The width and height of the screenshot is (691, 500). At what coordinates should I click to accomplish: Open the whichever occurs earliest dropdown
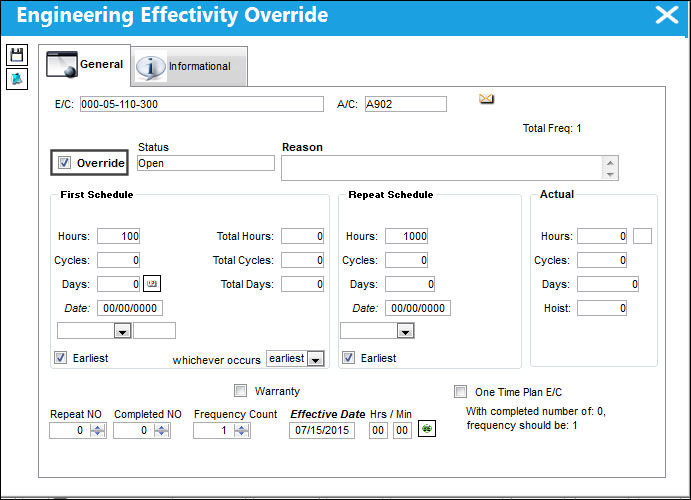tap(315, 359)
